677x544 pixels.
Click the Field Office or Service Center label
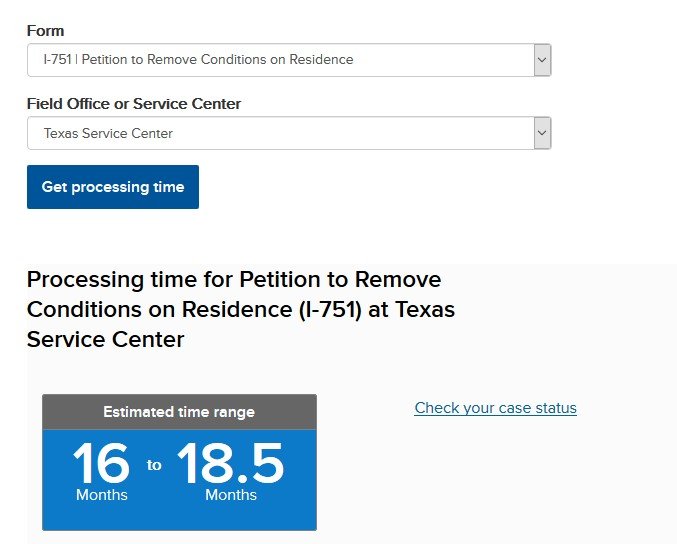point(134,104)
